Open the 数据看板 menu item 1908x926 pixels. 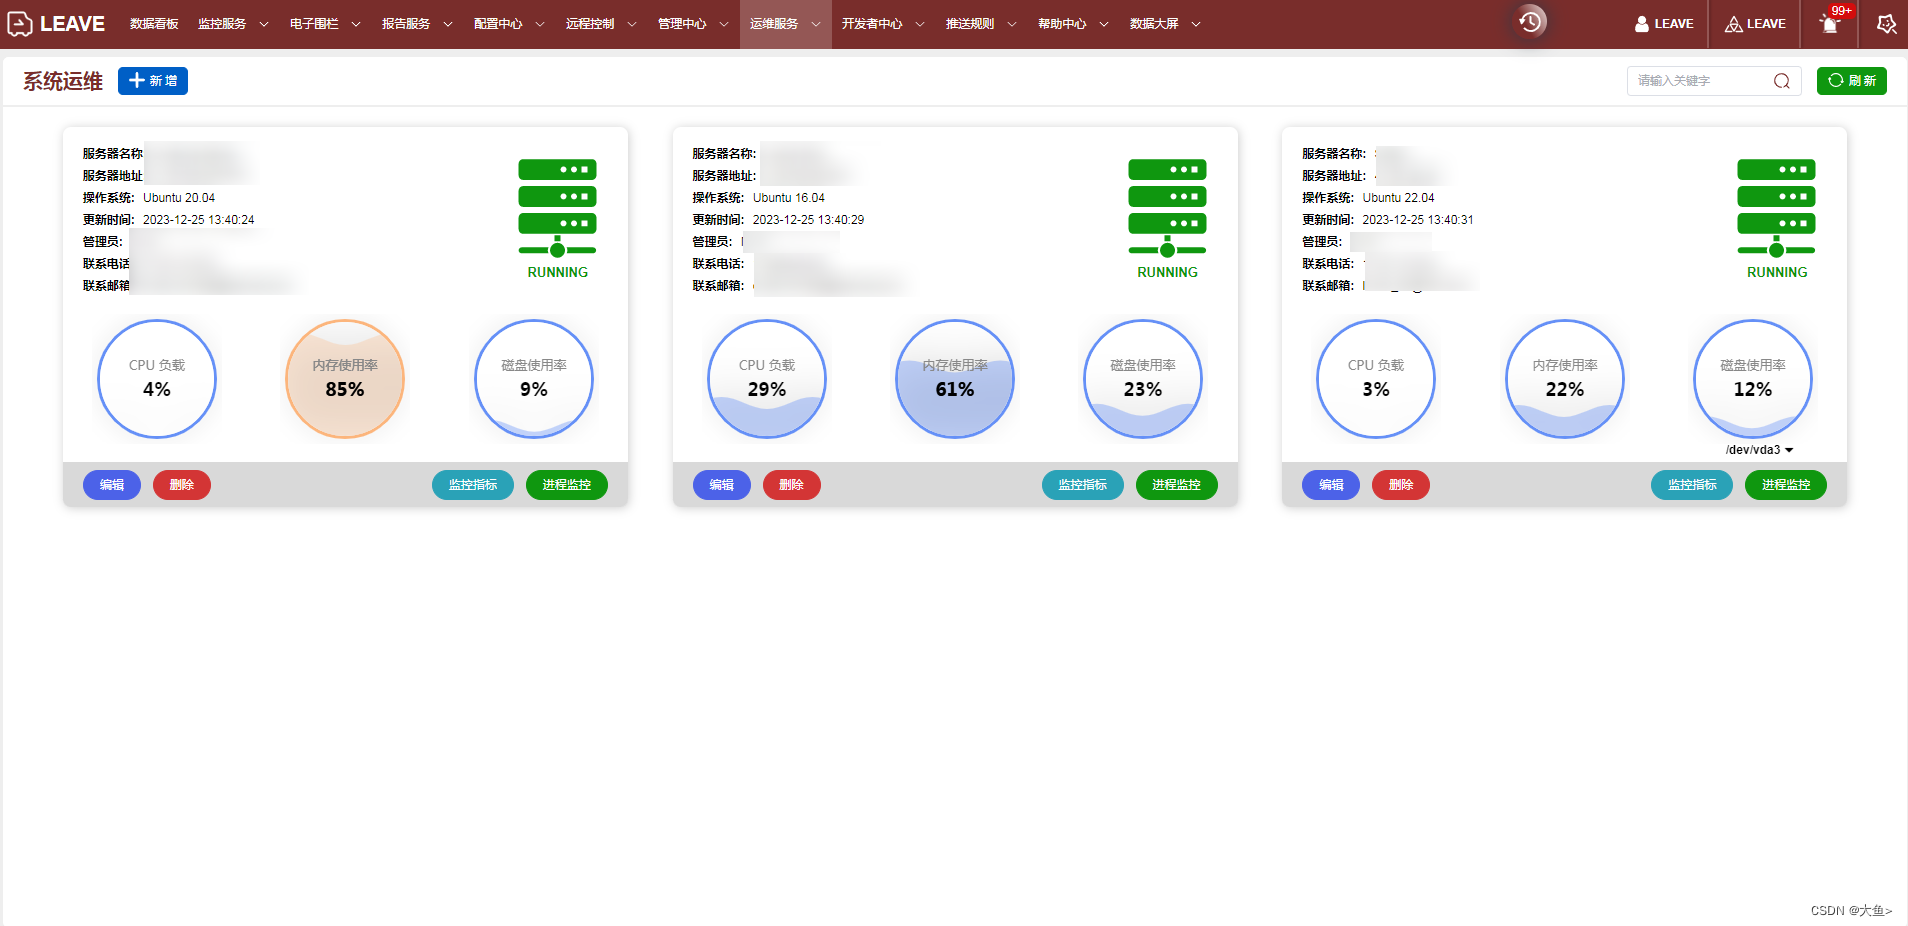tap(154, 24)
